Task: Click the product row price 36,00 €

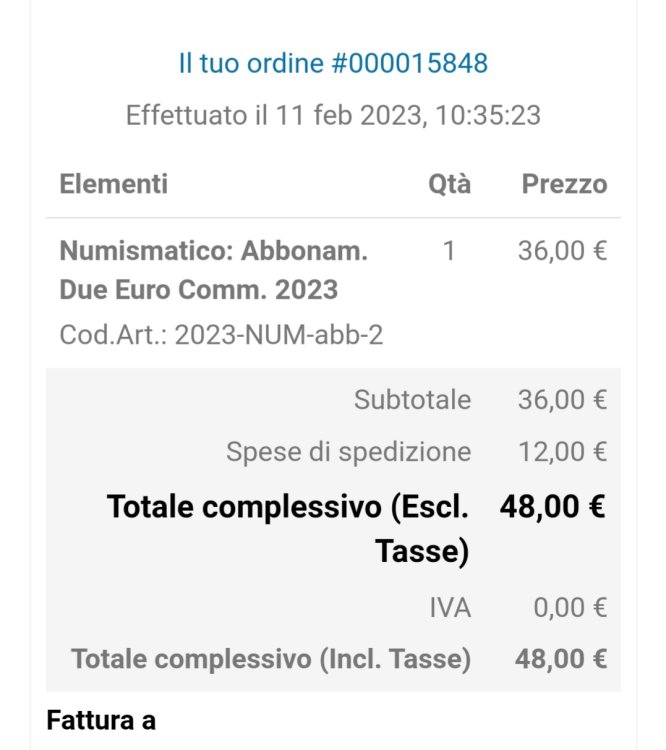Action: (562, 251)
